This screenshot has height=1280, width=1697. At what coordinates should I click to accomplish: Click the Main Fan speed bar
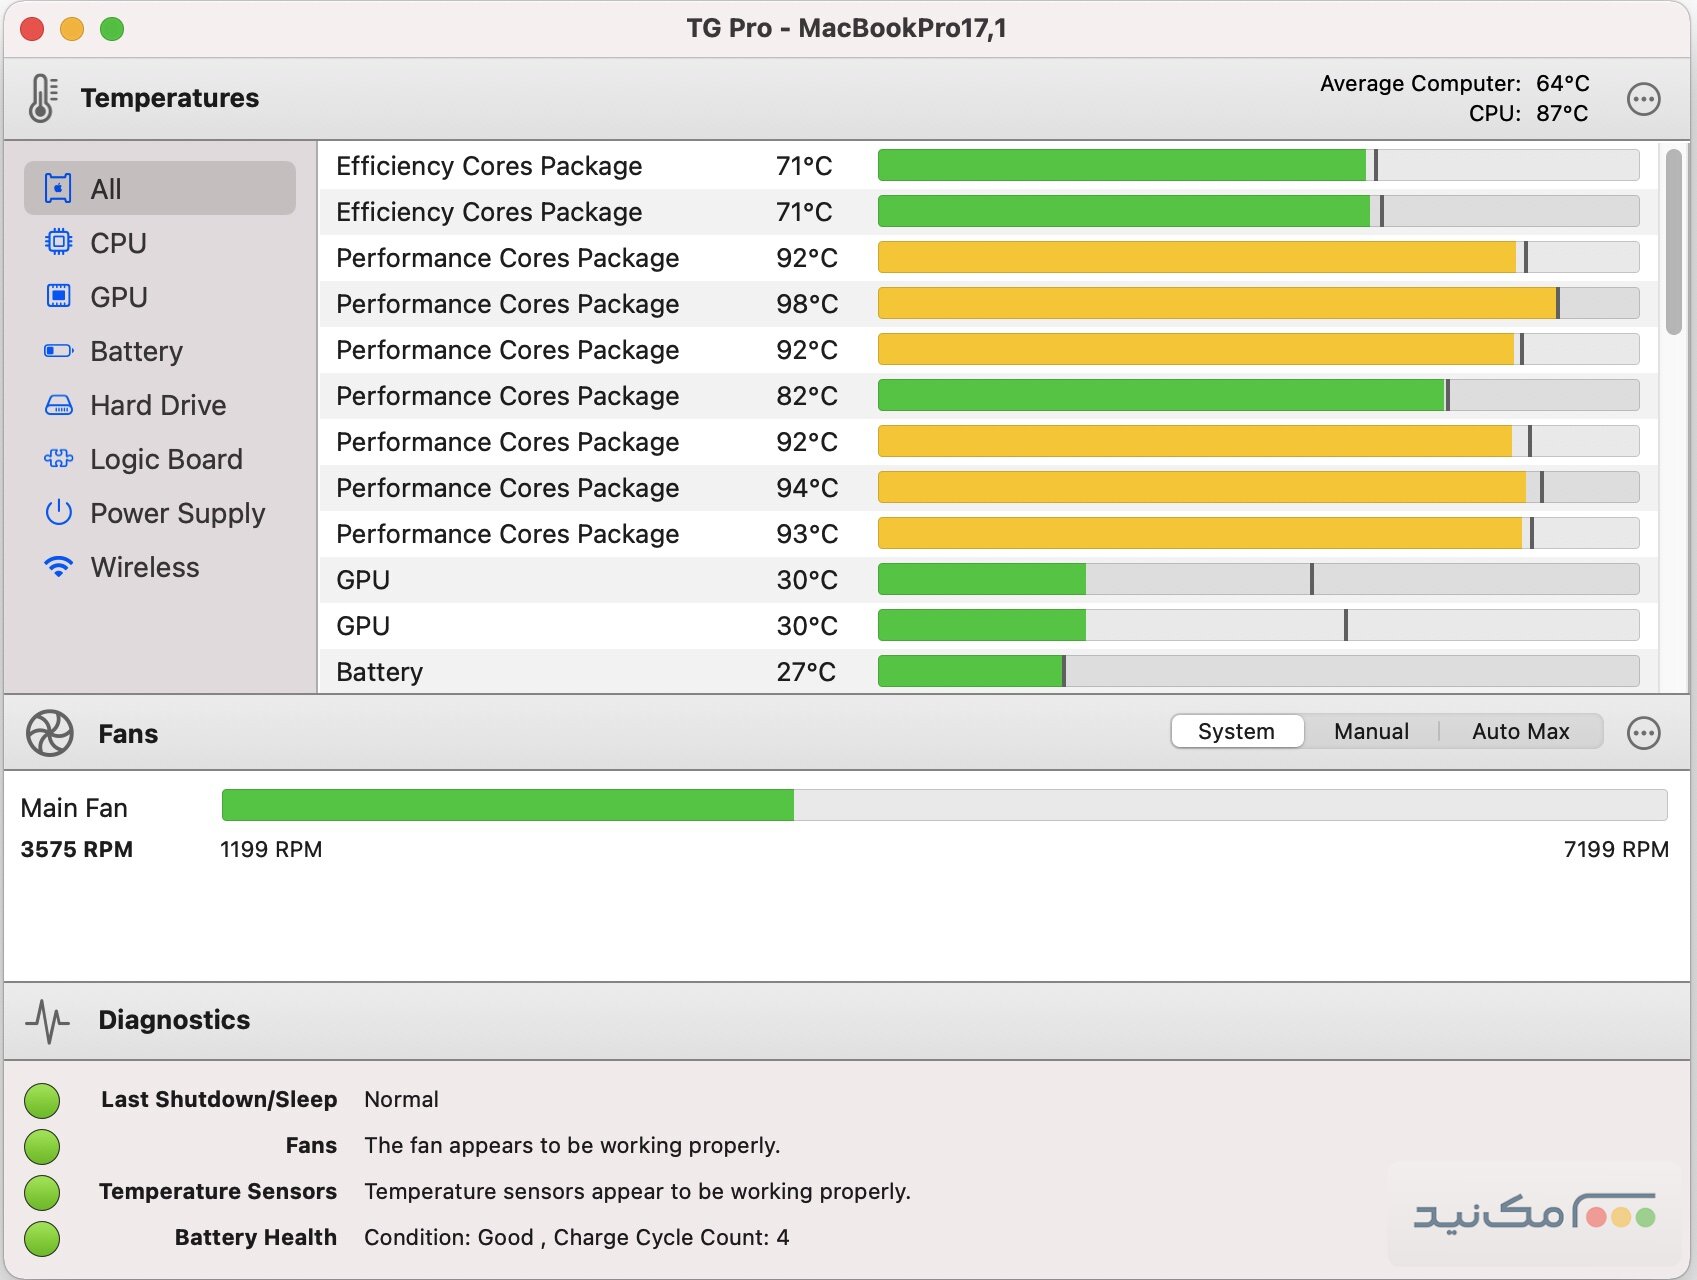pyautogui.click(x=943, y=805)
